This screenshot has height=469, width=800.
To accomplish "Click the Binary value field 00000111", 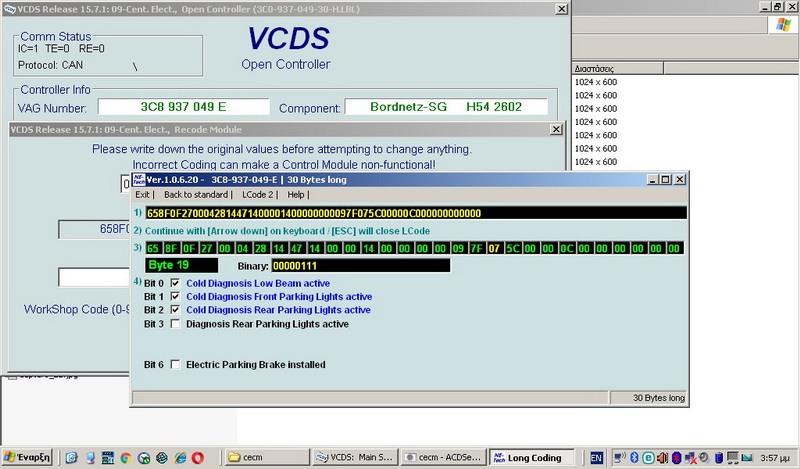I will (x=361, y=266).
